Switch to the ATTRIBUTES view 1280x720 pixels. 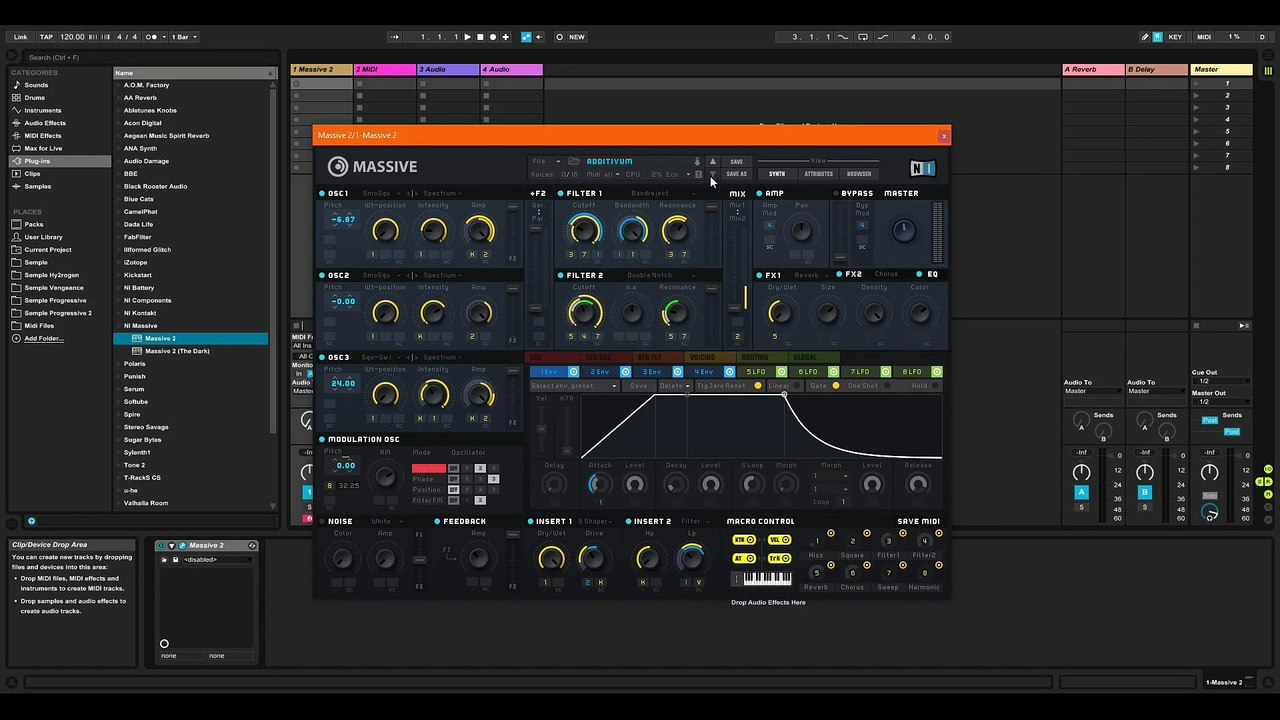[818, 174]
